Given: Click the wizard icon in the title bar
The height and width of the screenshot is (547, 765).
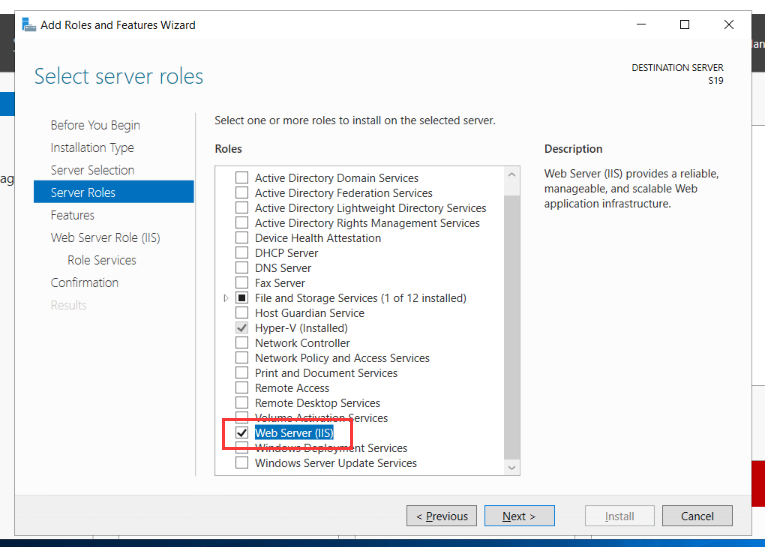Looking at the screenshot, I should pos(29,25).
